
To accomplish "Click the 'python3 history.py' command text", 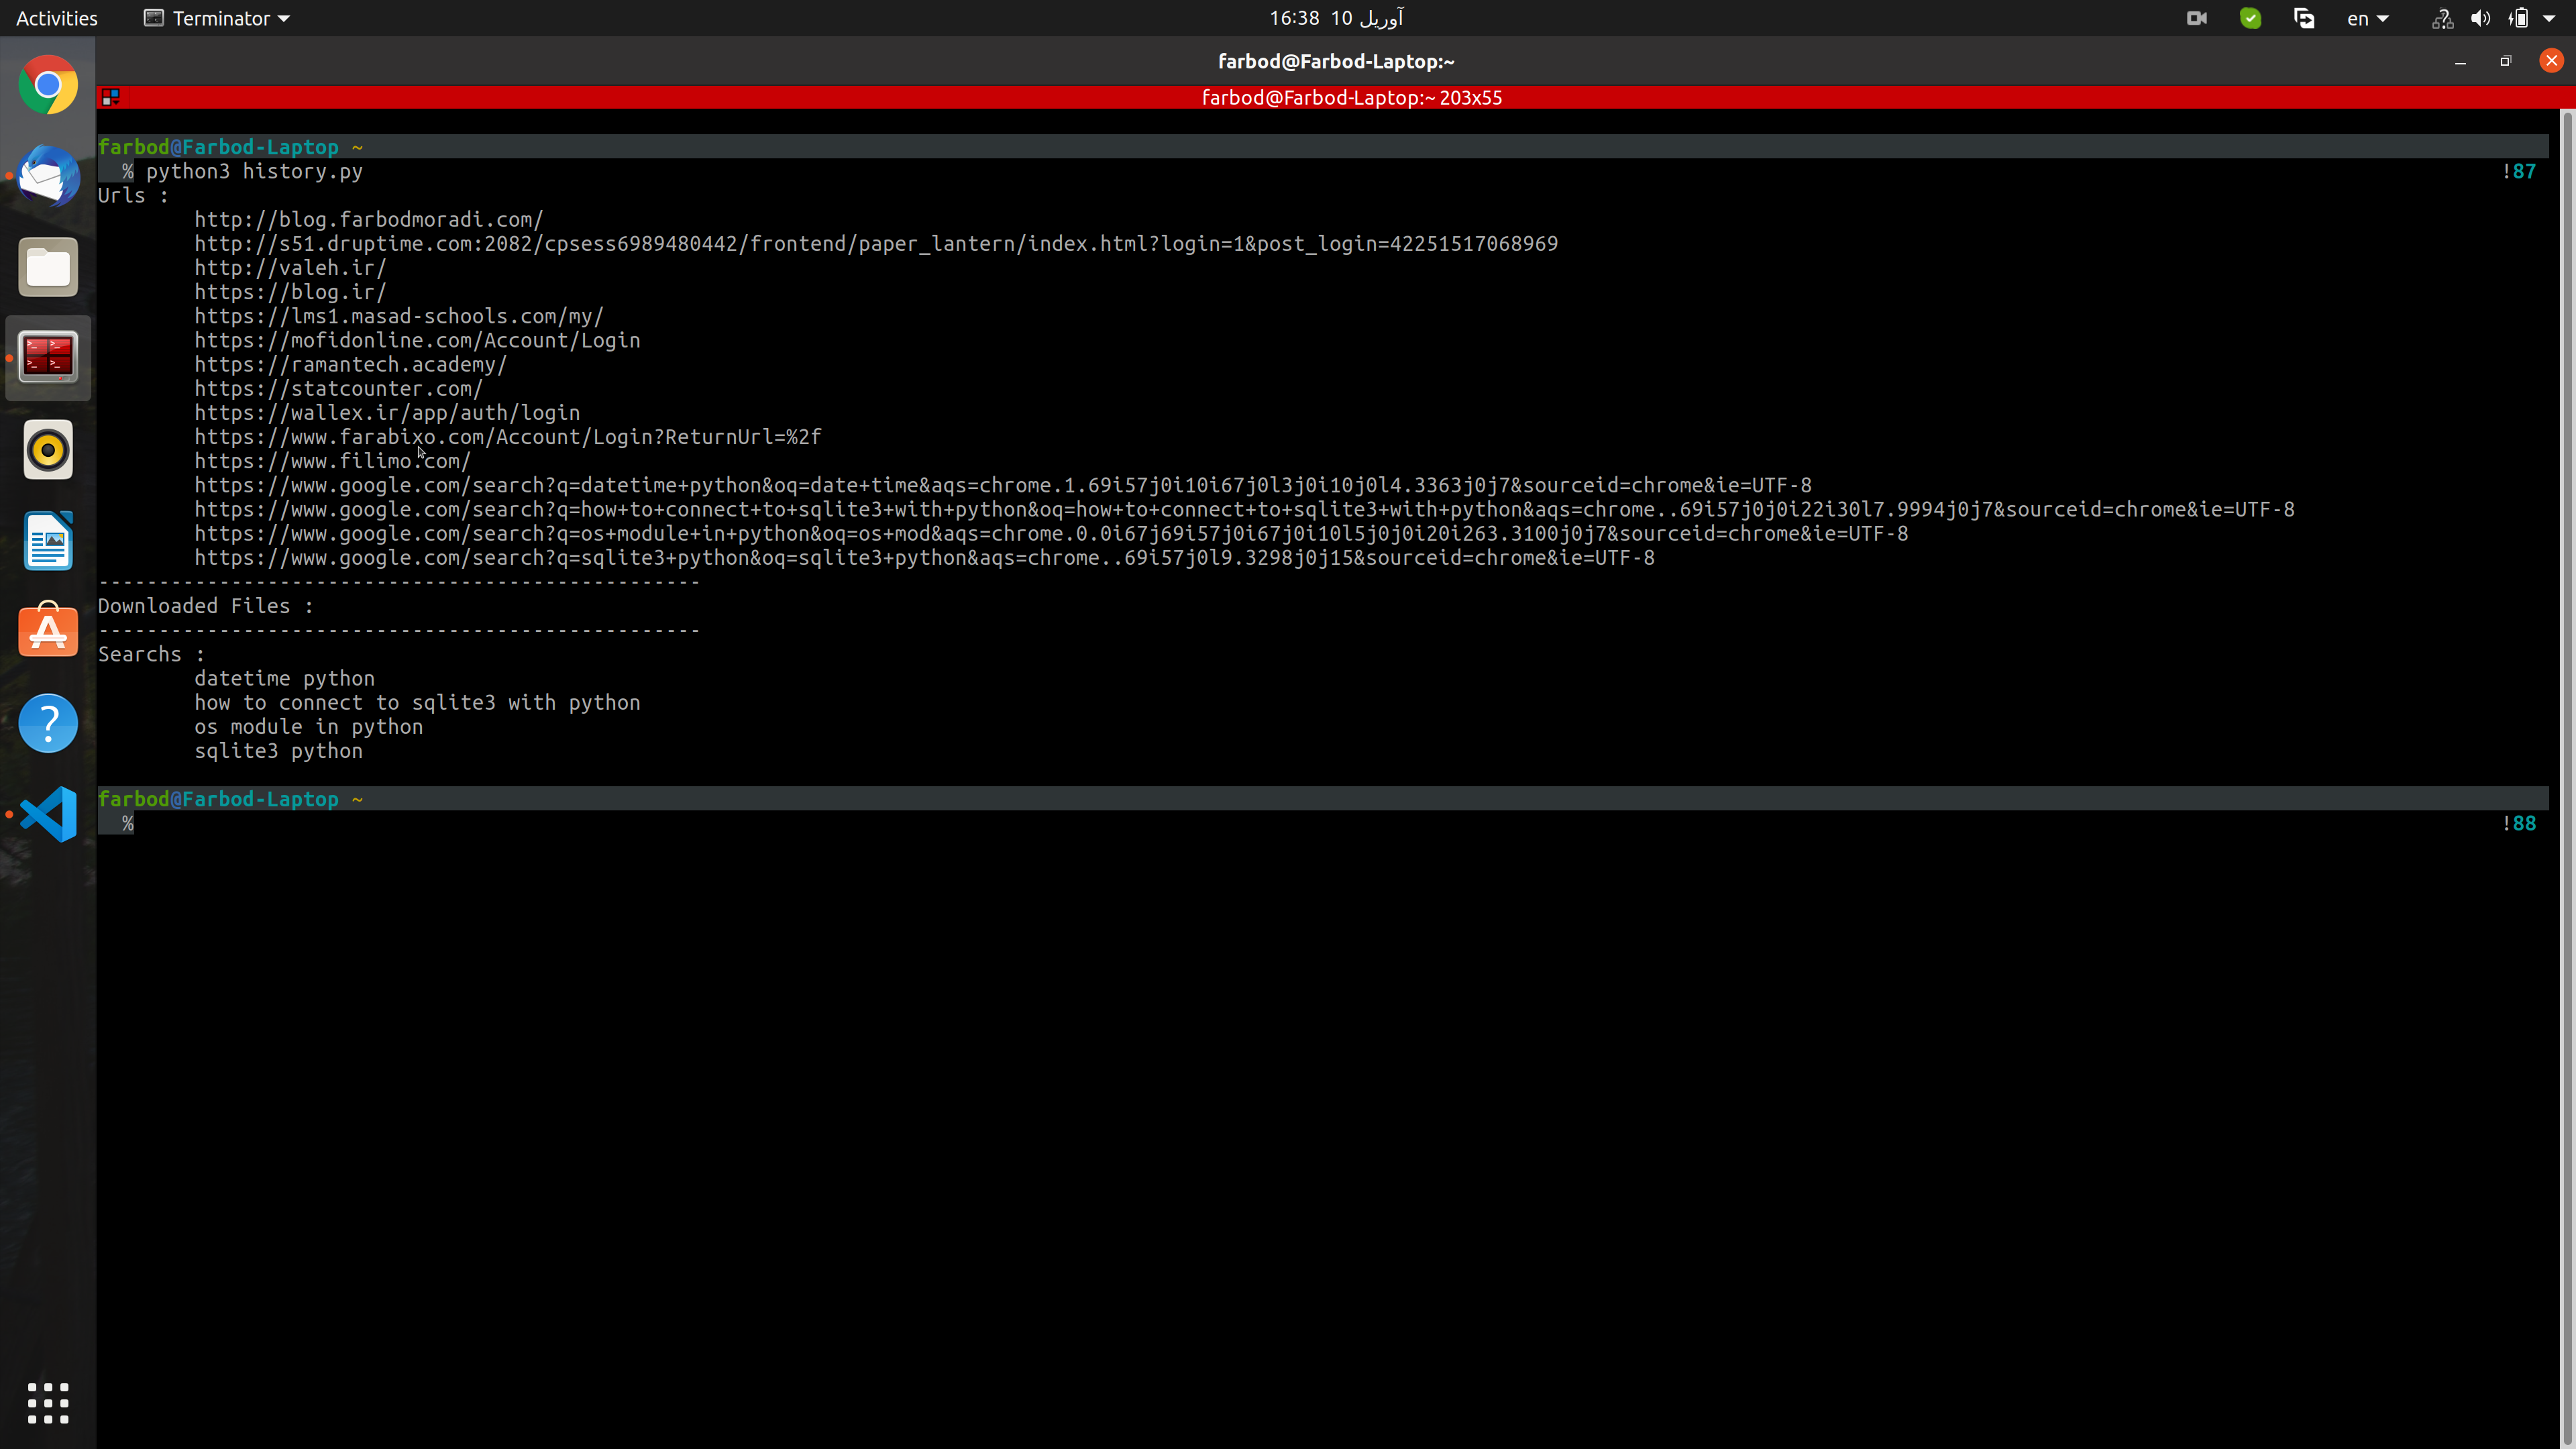I will tap(254, 171).
